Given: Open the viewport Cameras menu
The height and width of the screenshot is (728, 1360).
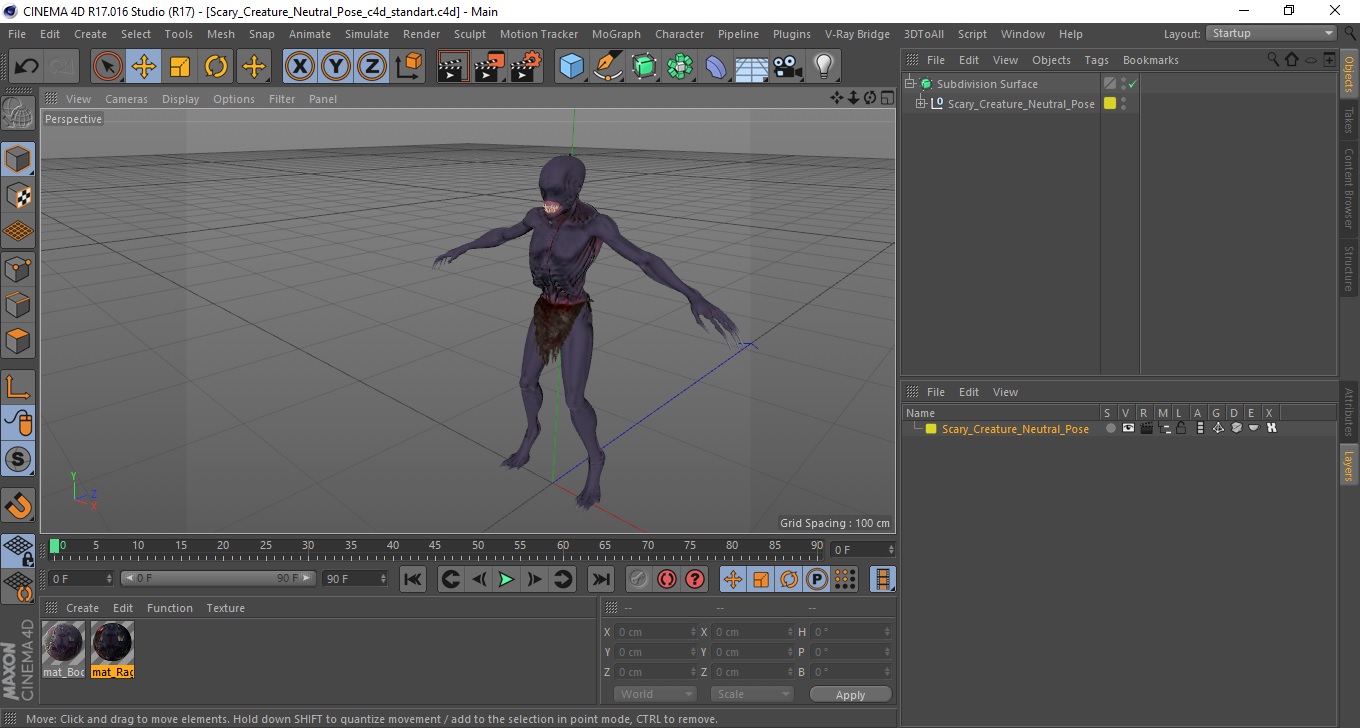Looking at the screenshot, I should 126,99.
